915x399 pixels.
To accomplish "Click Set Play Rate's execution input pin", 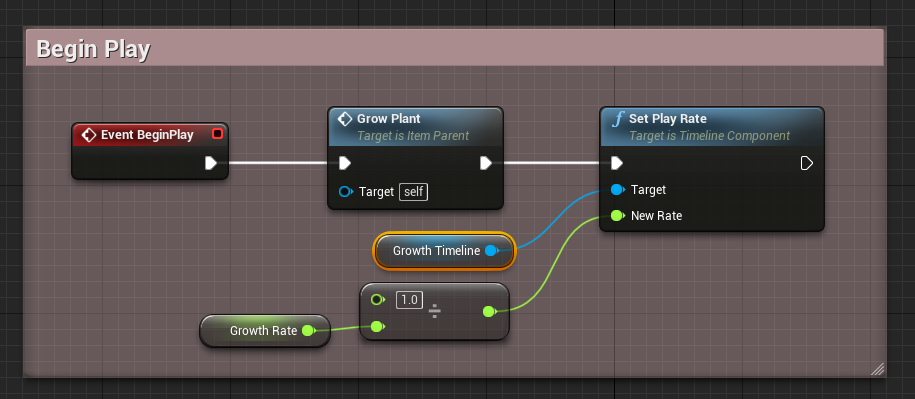I will tap(617, 163).
